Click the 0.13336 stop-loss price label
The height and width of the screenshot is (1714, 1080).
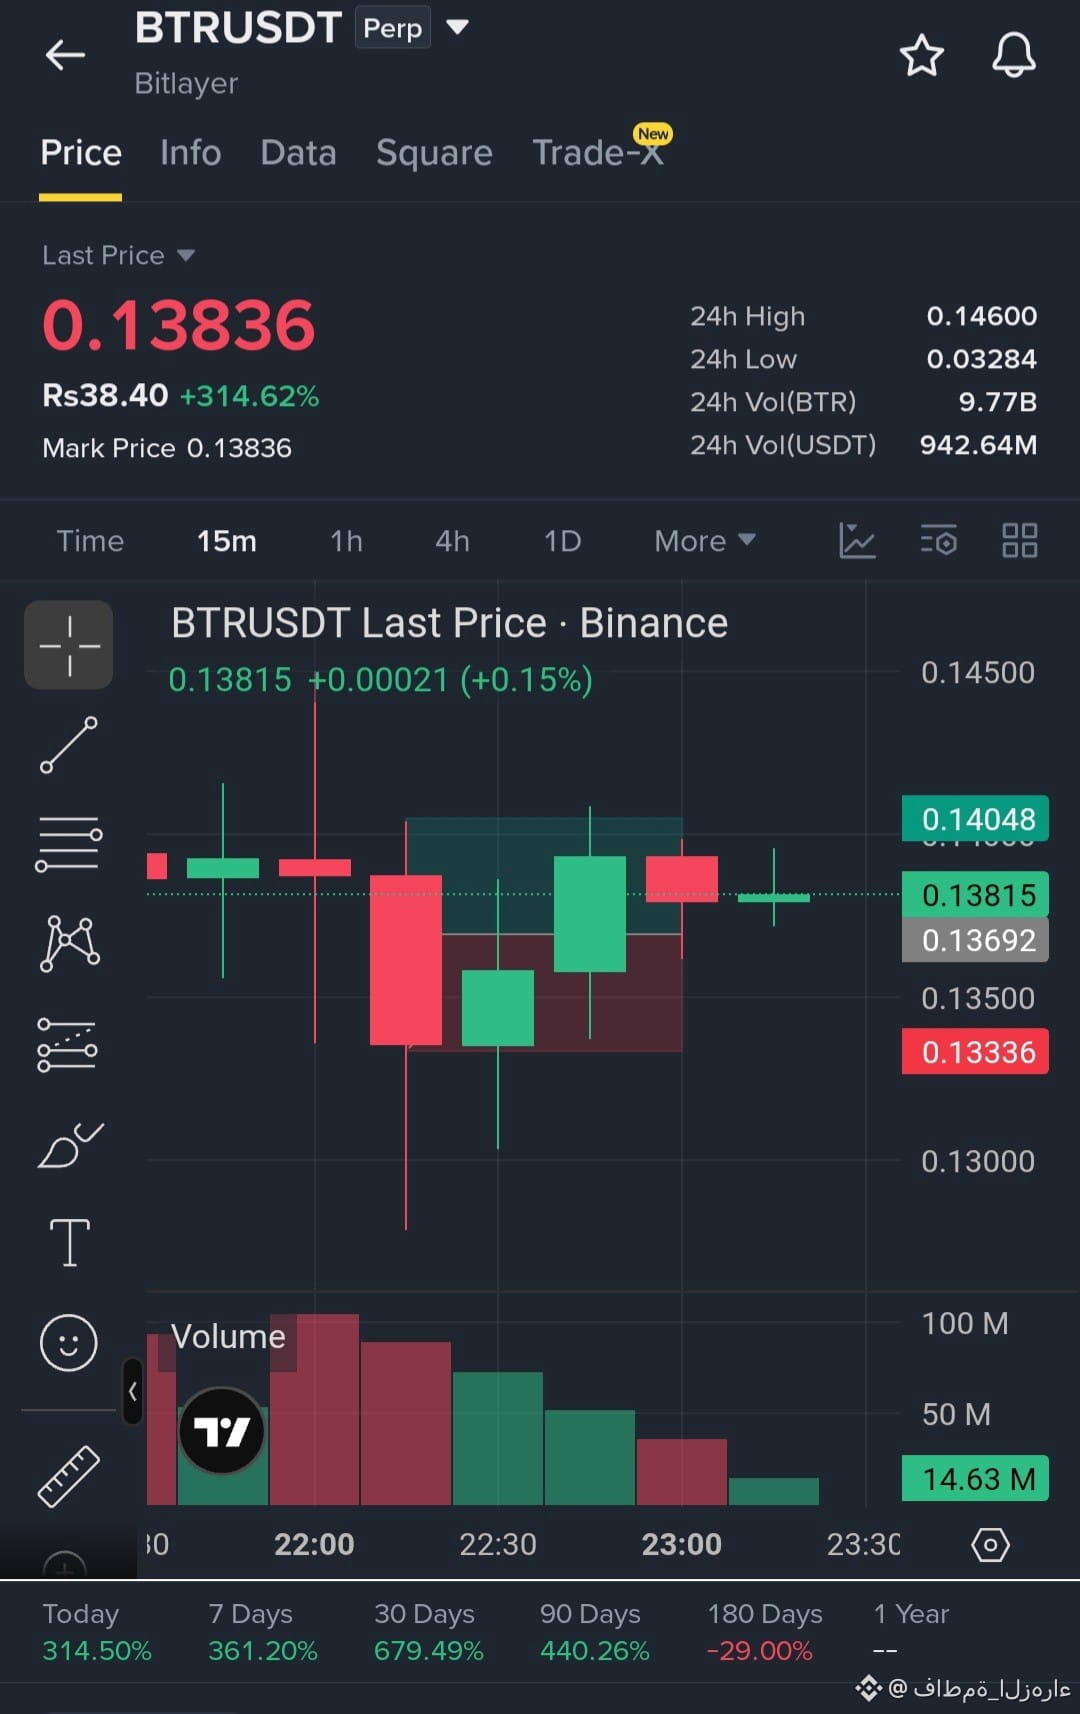point(975,1052)
